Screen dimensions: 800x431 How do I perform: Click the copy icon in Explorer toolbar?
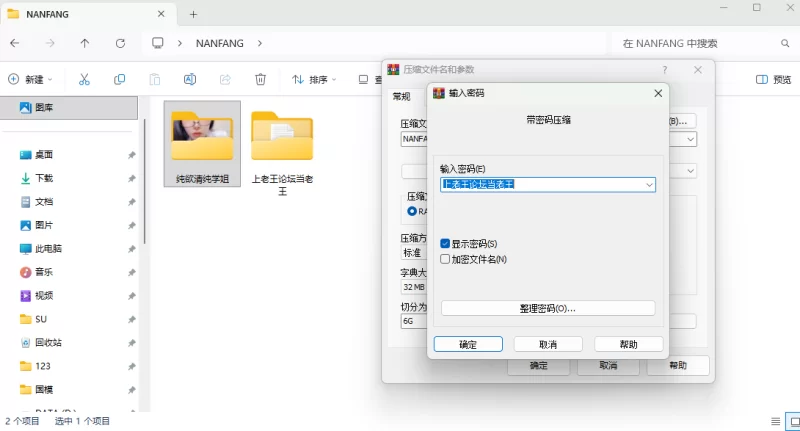coord(120,79)
